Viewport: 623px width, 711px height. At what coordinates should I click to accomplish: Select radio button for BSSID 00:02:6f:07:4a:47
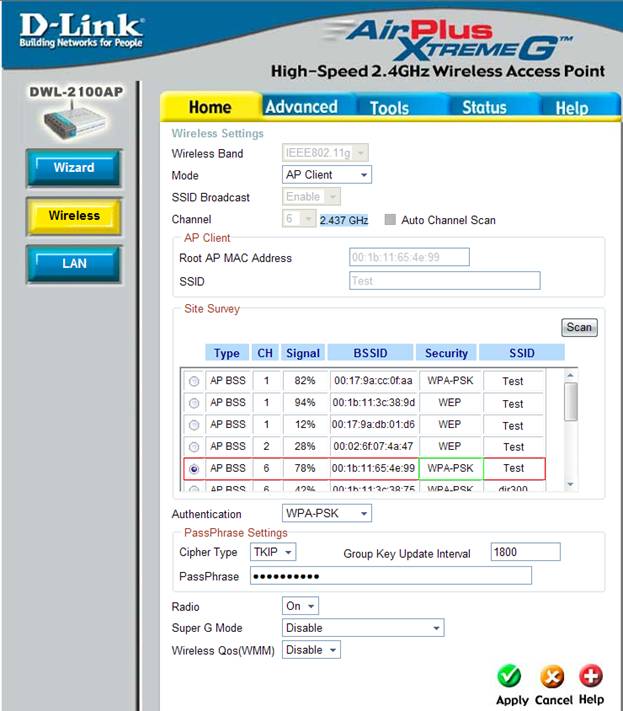click(193, 446)
